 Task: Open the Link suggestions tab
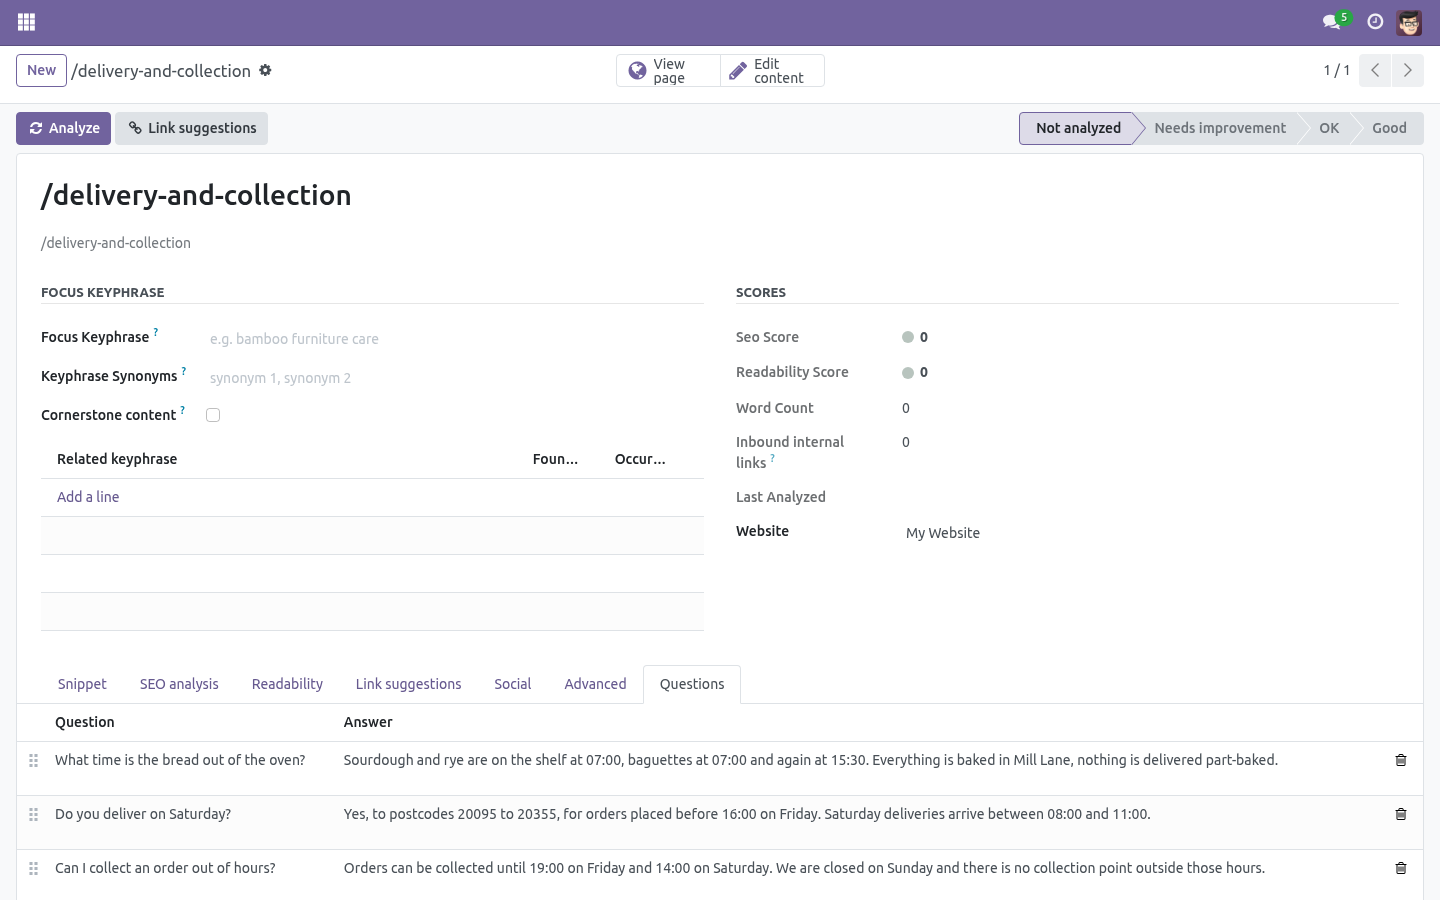408,684
